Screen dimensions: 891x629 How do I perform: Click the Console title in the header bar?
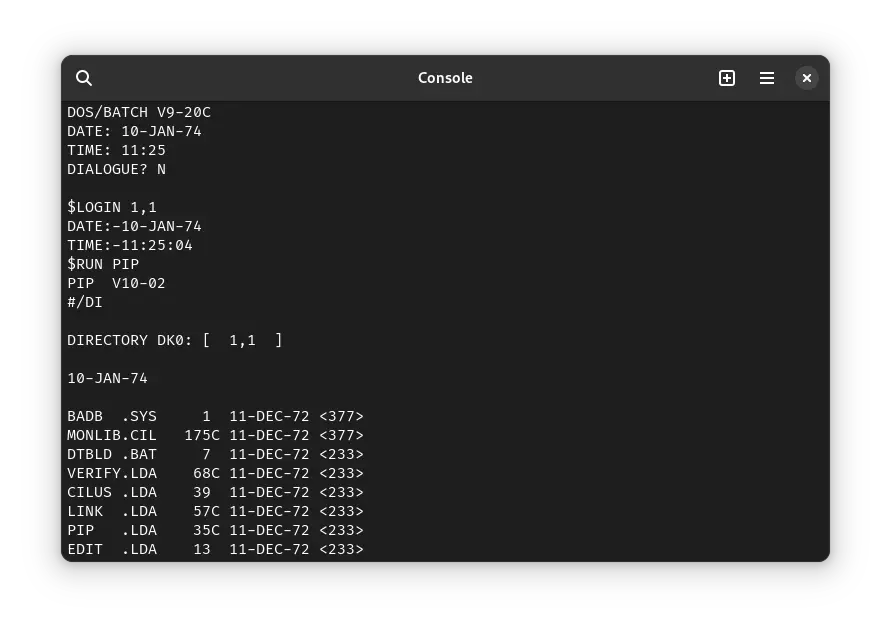tap(445, 78)
